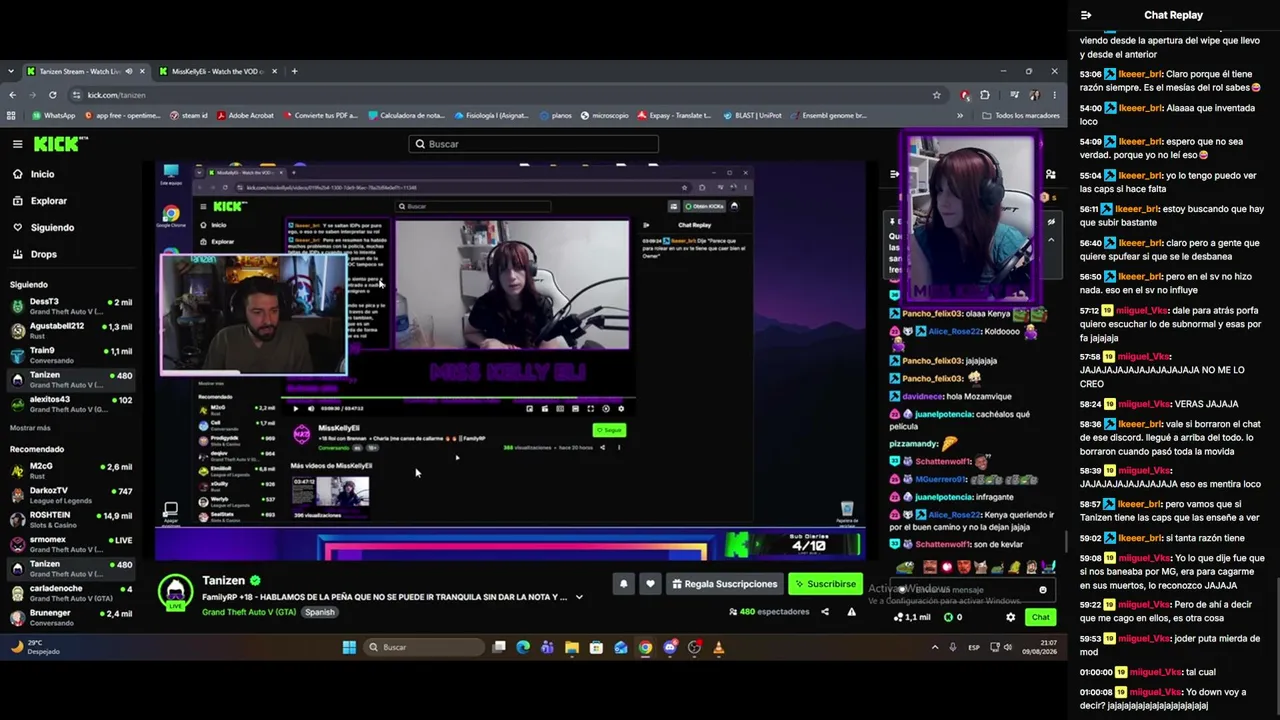This screenshot has width=1280, height=720.
Task: Open Chrome tab search dropdown arrow
Action: tap(10, 71)
